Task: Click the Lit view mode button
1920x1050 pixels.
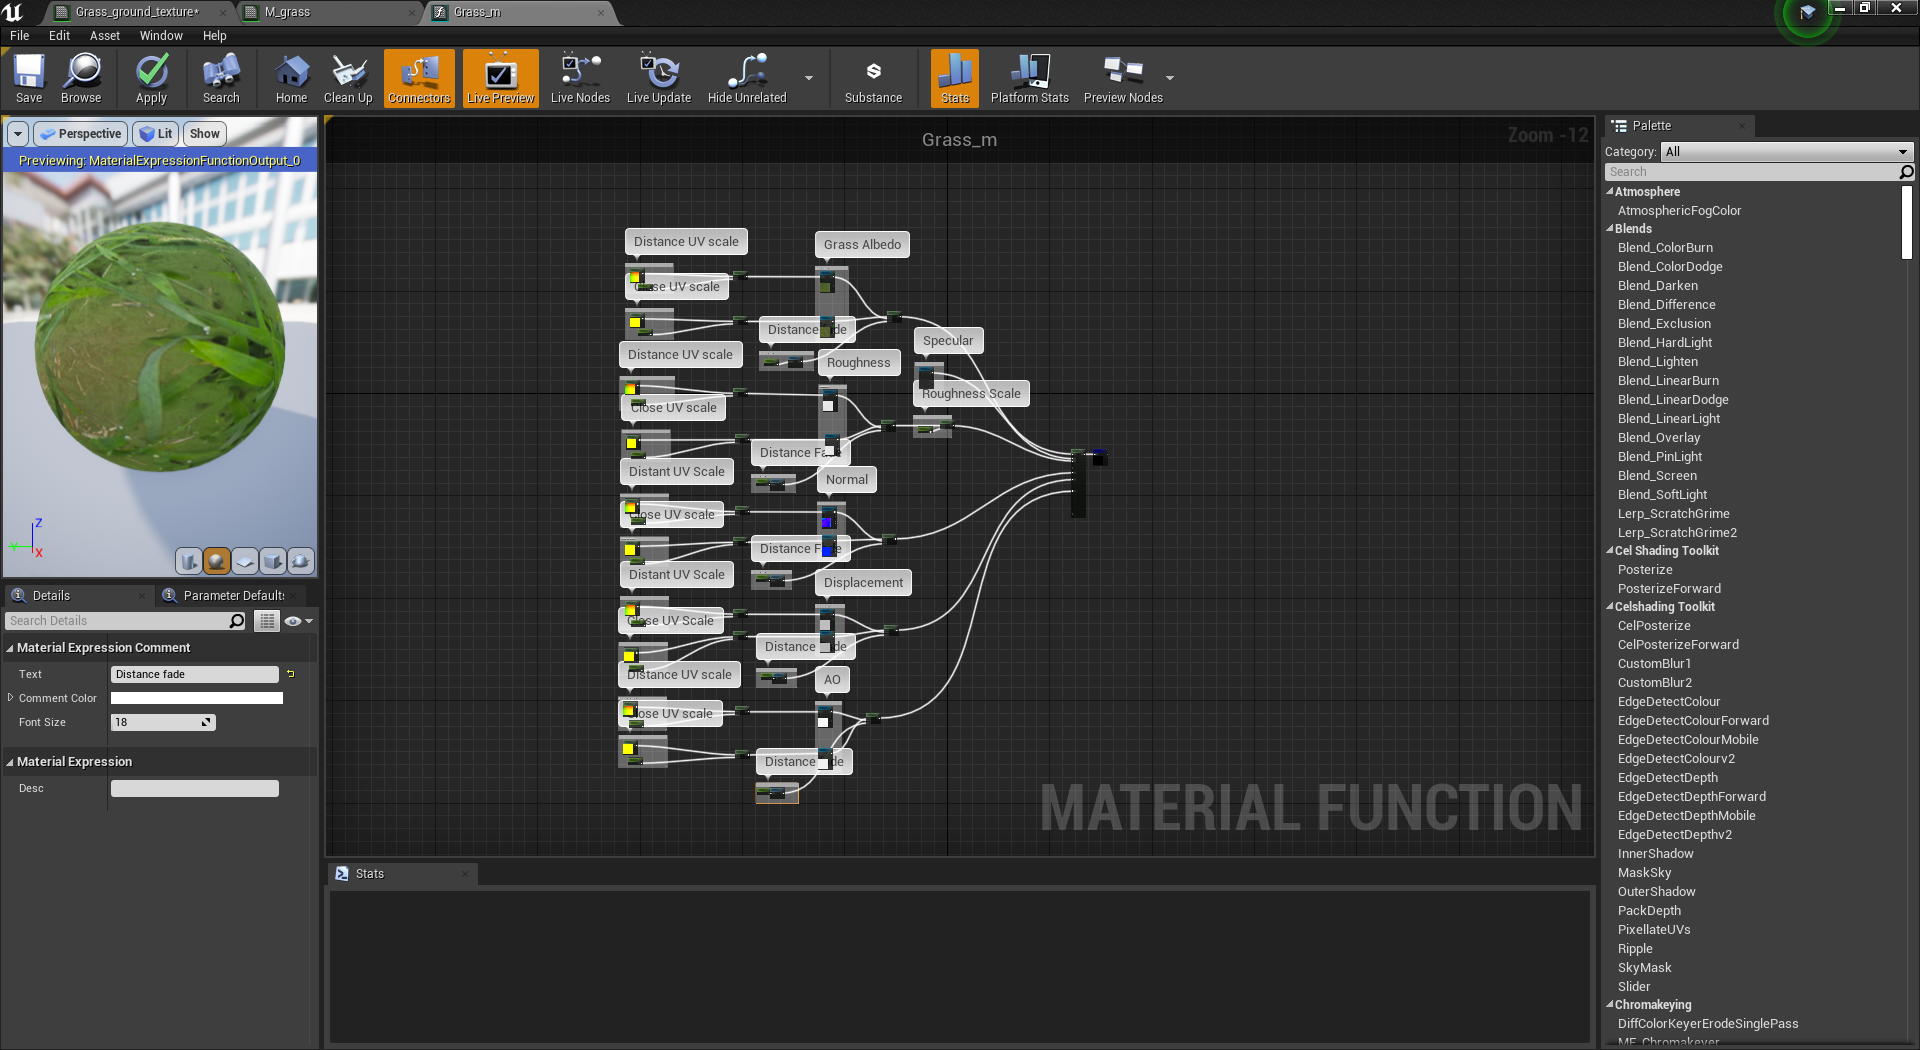Action: click(x=156, y=134)
